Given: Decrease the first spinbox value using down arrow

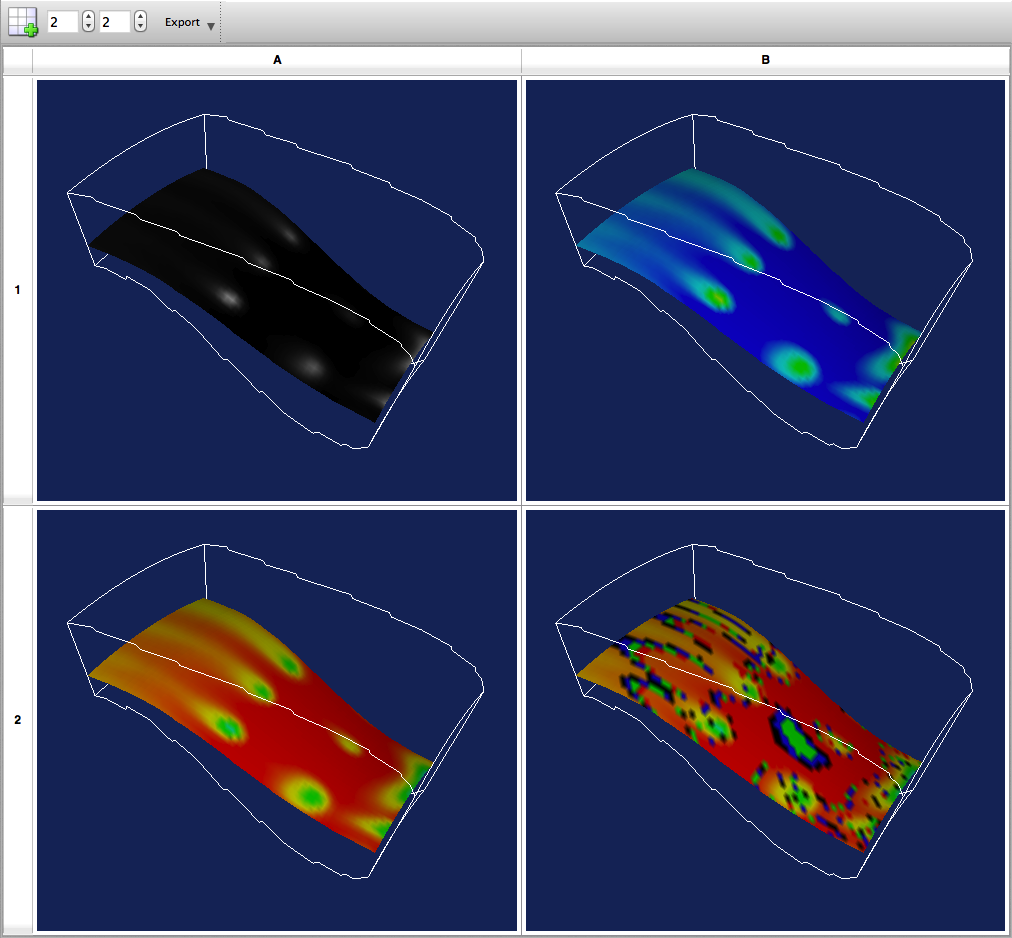Looking at the screenshot, I should (x=88, y=27).
